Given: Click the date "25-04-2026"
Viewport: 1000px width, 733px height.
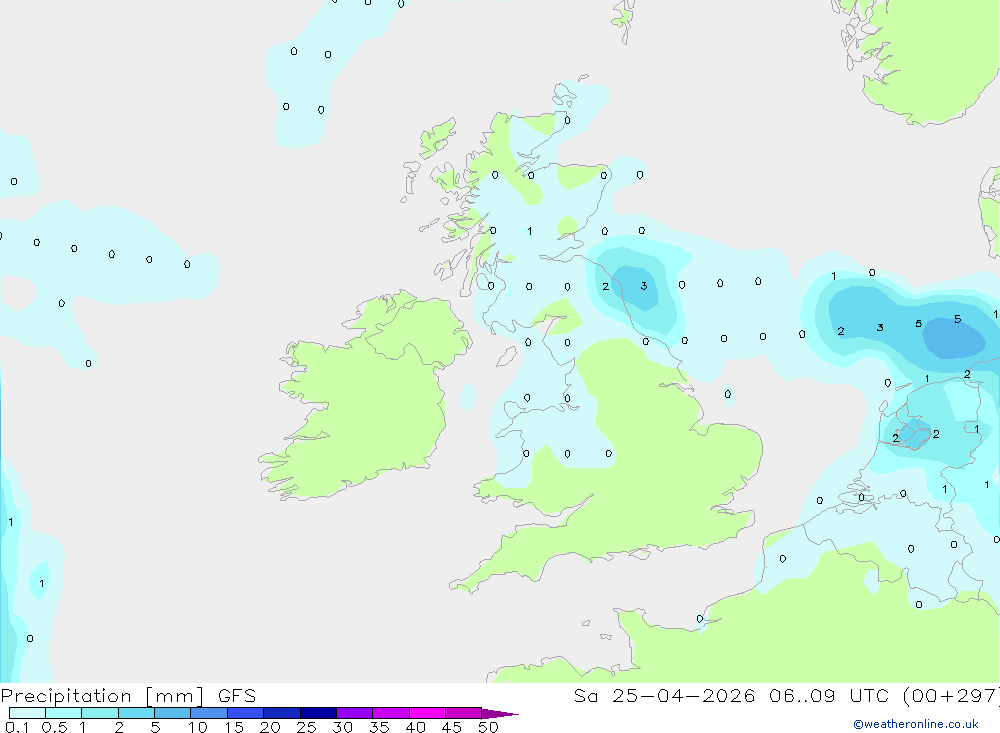Looking at the screenshot, I should click(684, 695).
